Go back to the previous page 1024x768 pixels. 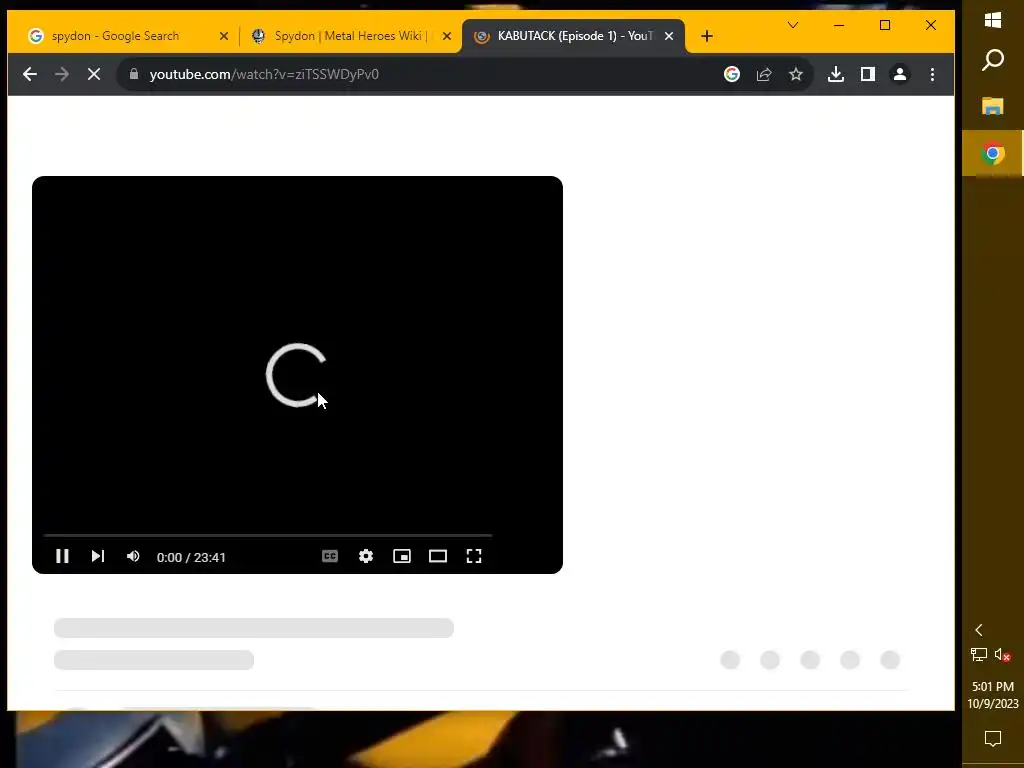pos(29,74)
